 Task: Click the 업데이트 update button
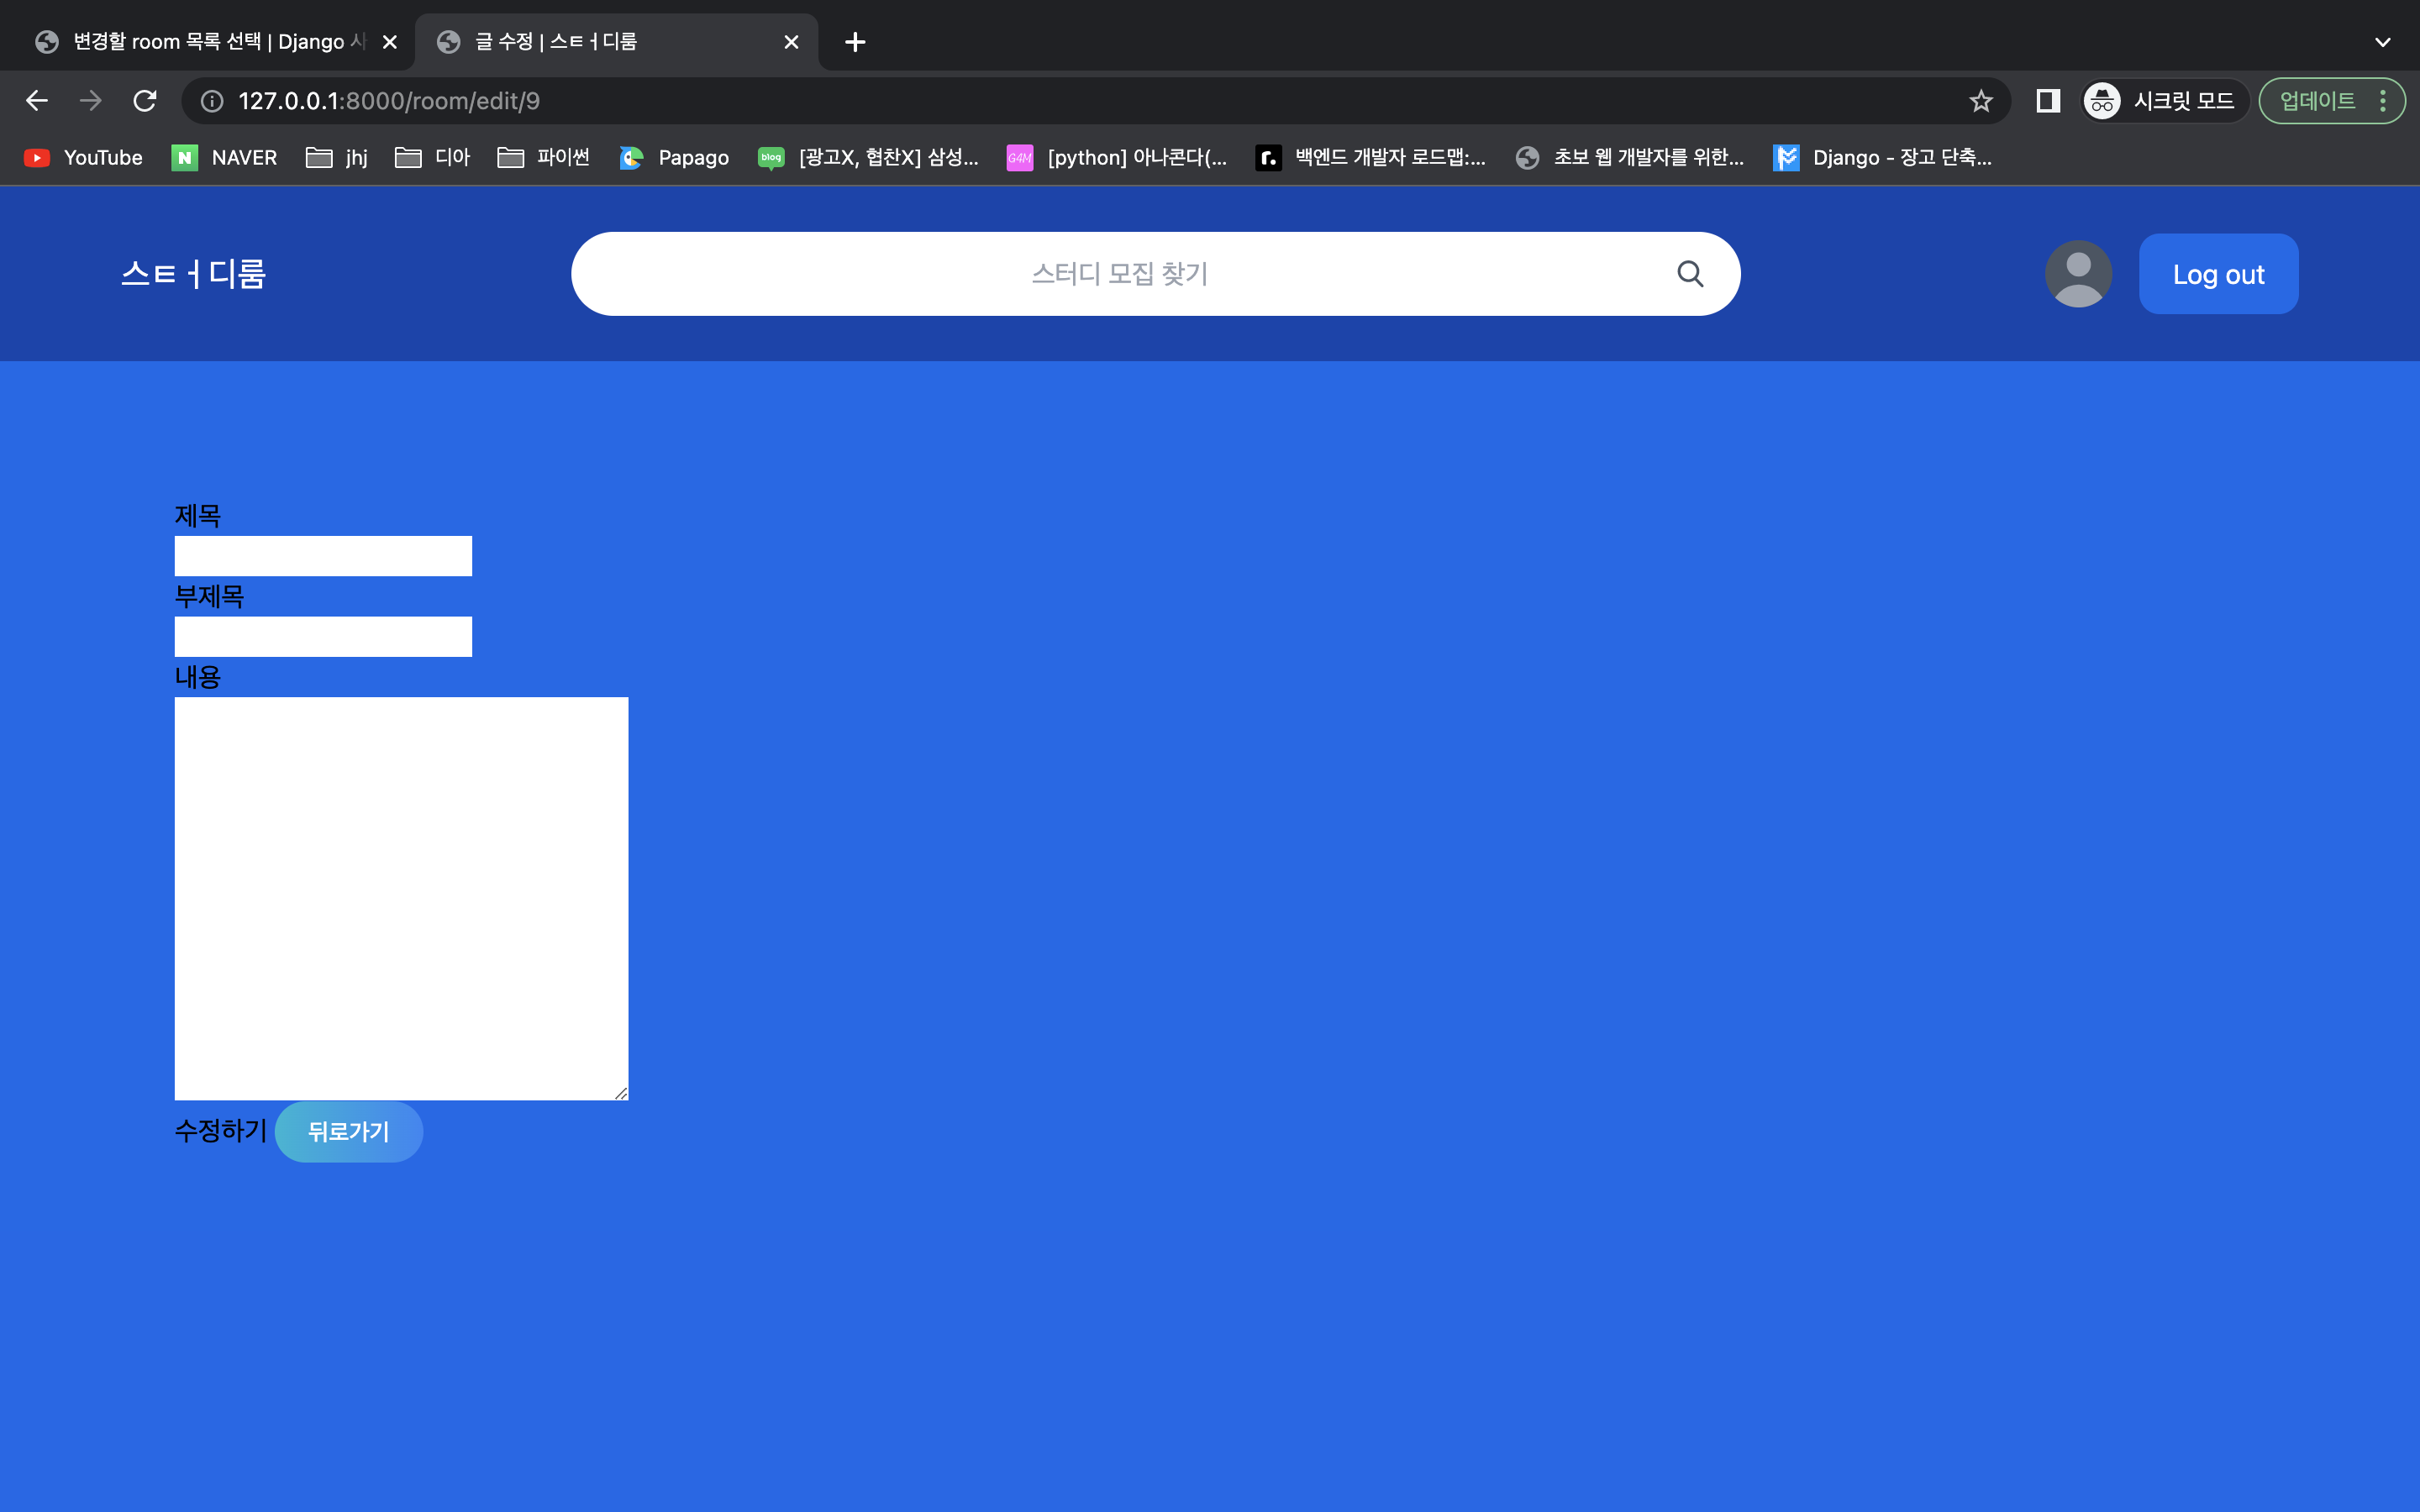tap(2317, 101)
